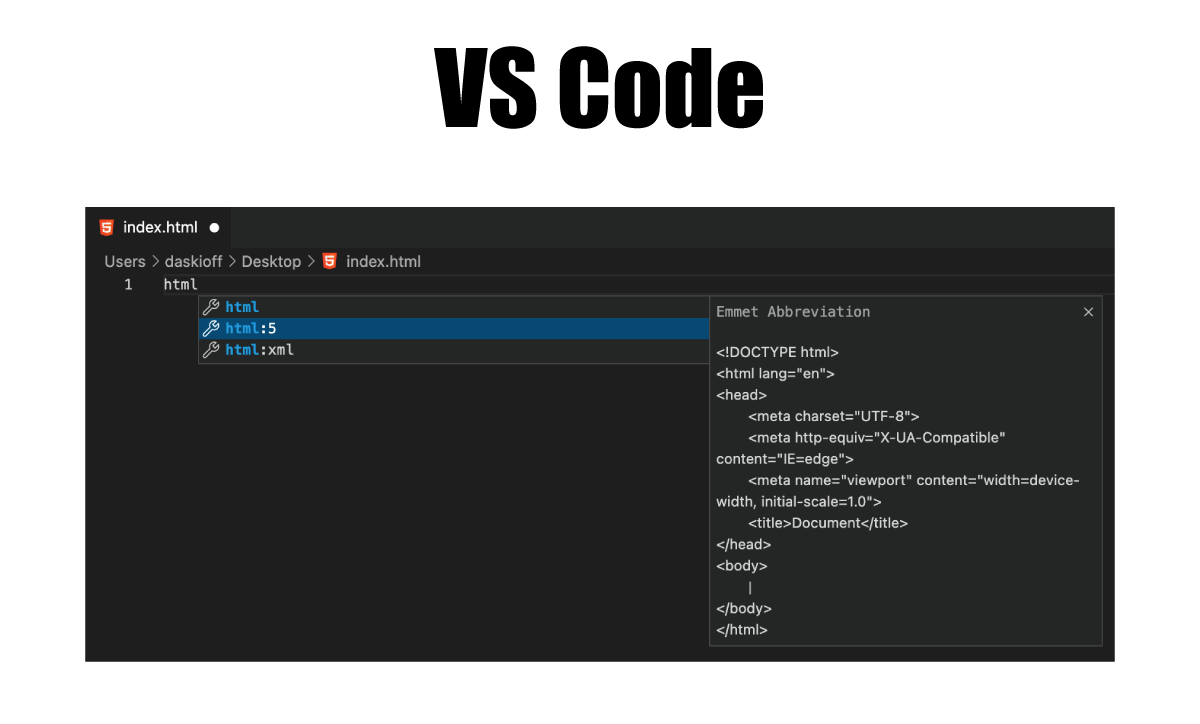Screen dimensions: 1200x724
Task: Click the wrench icon beside the "html:xml" suggestion
Action: coord(212,350)
